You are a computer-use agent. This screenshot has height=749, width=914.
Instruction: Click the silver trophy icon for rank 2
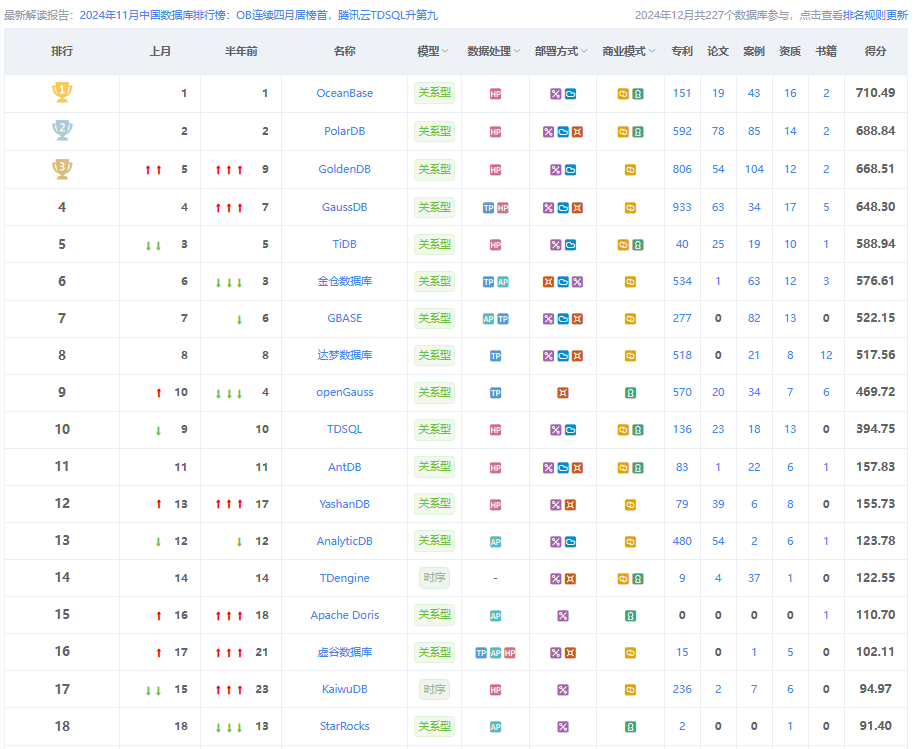(62, 130)
